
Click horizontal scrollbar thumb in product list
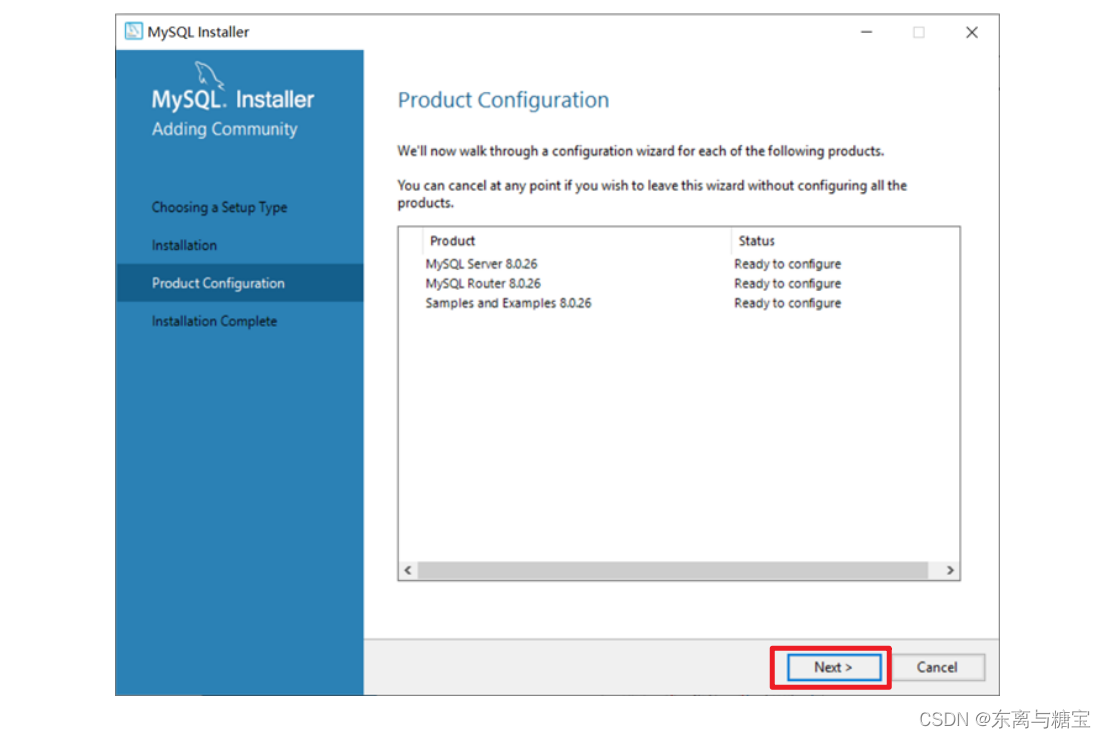(x=673, y=570)
